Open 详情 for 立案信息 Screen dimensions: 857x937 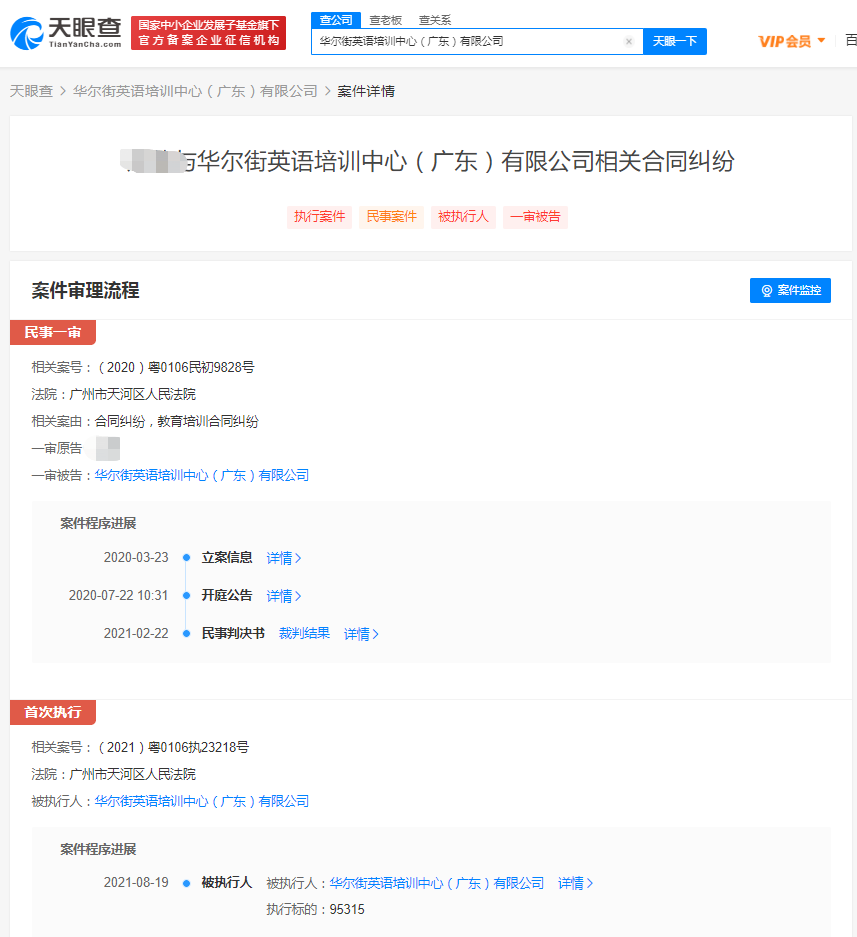[284, 558]
